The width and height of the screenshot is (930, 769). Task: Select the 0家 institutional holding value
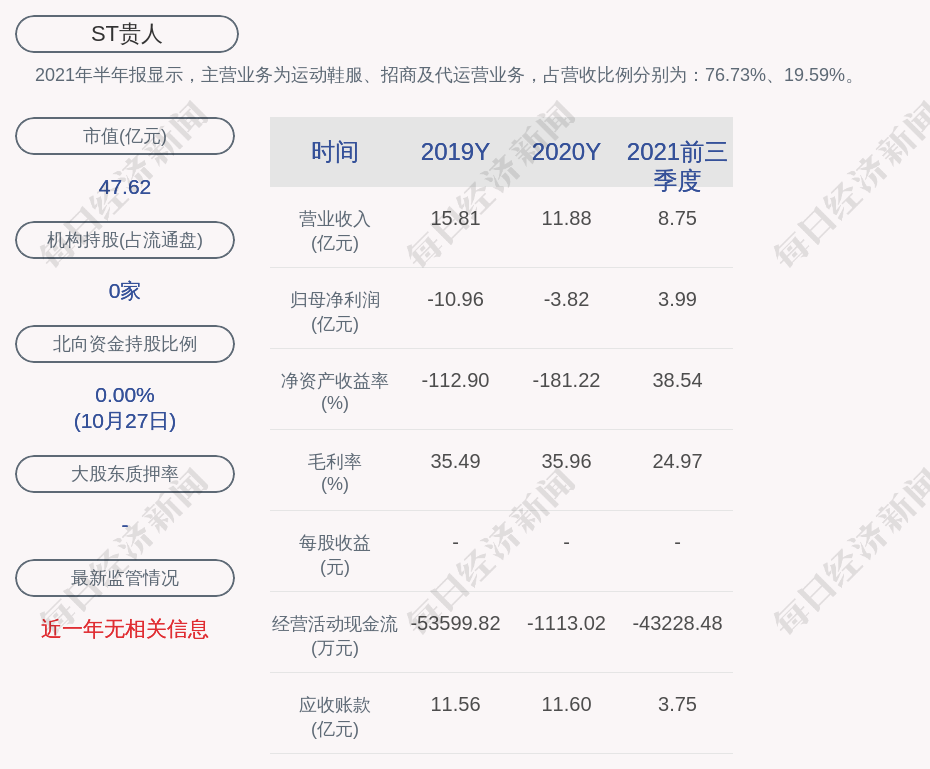pos(125,291)
